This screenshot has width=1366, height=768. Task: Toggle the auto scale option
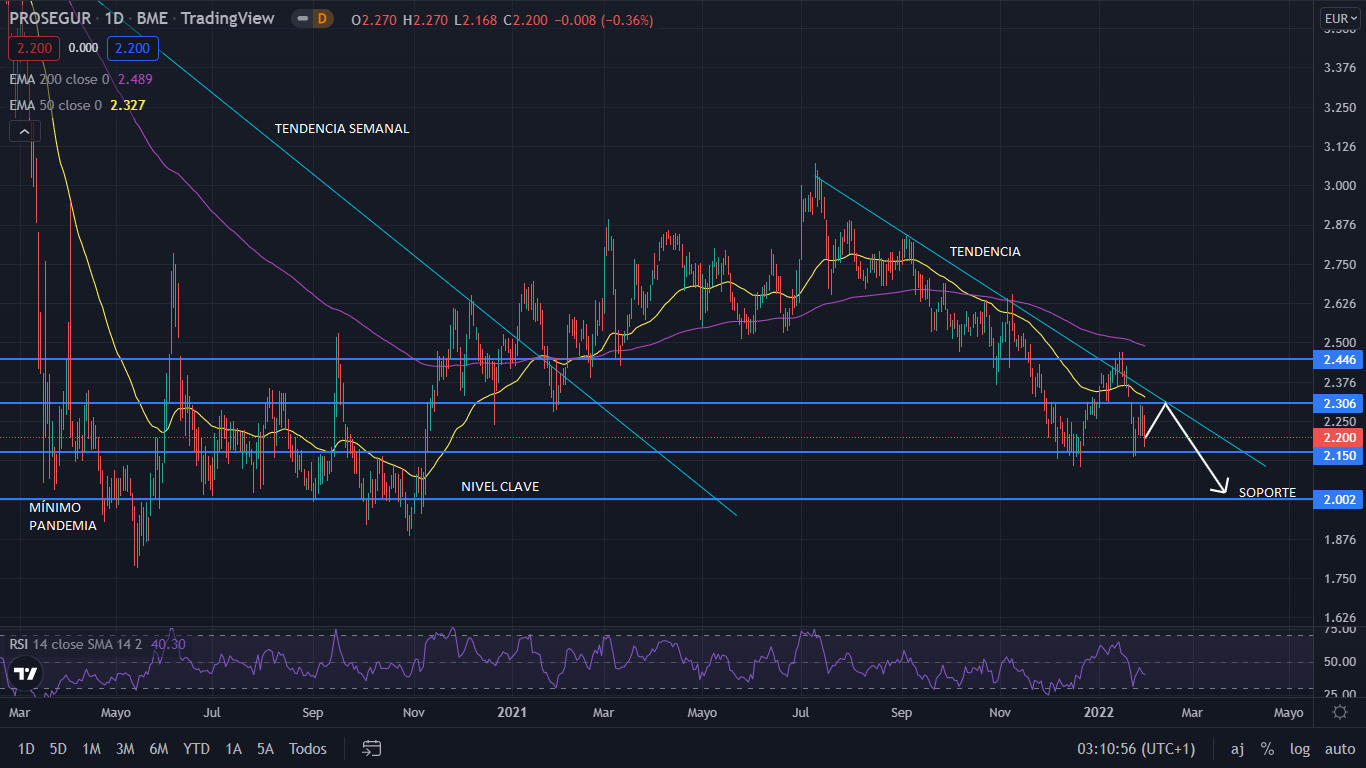point(1339,749)
